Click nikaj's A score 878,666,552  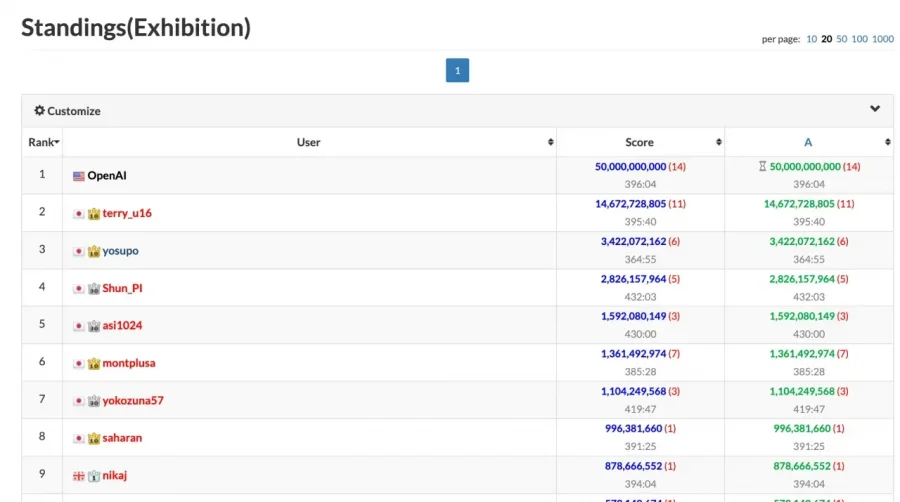[802, 466]
